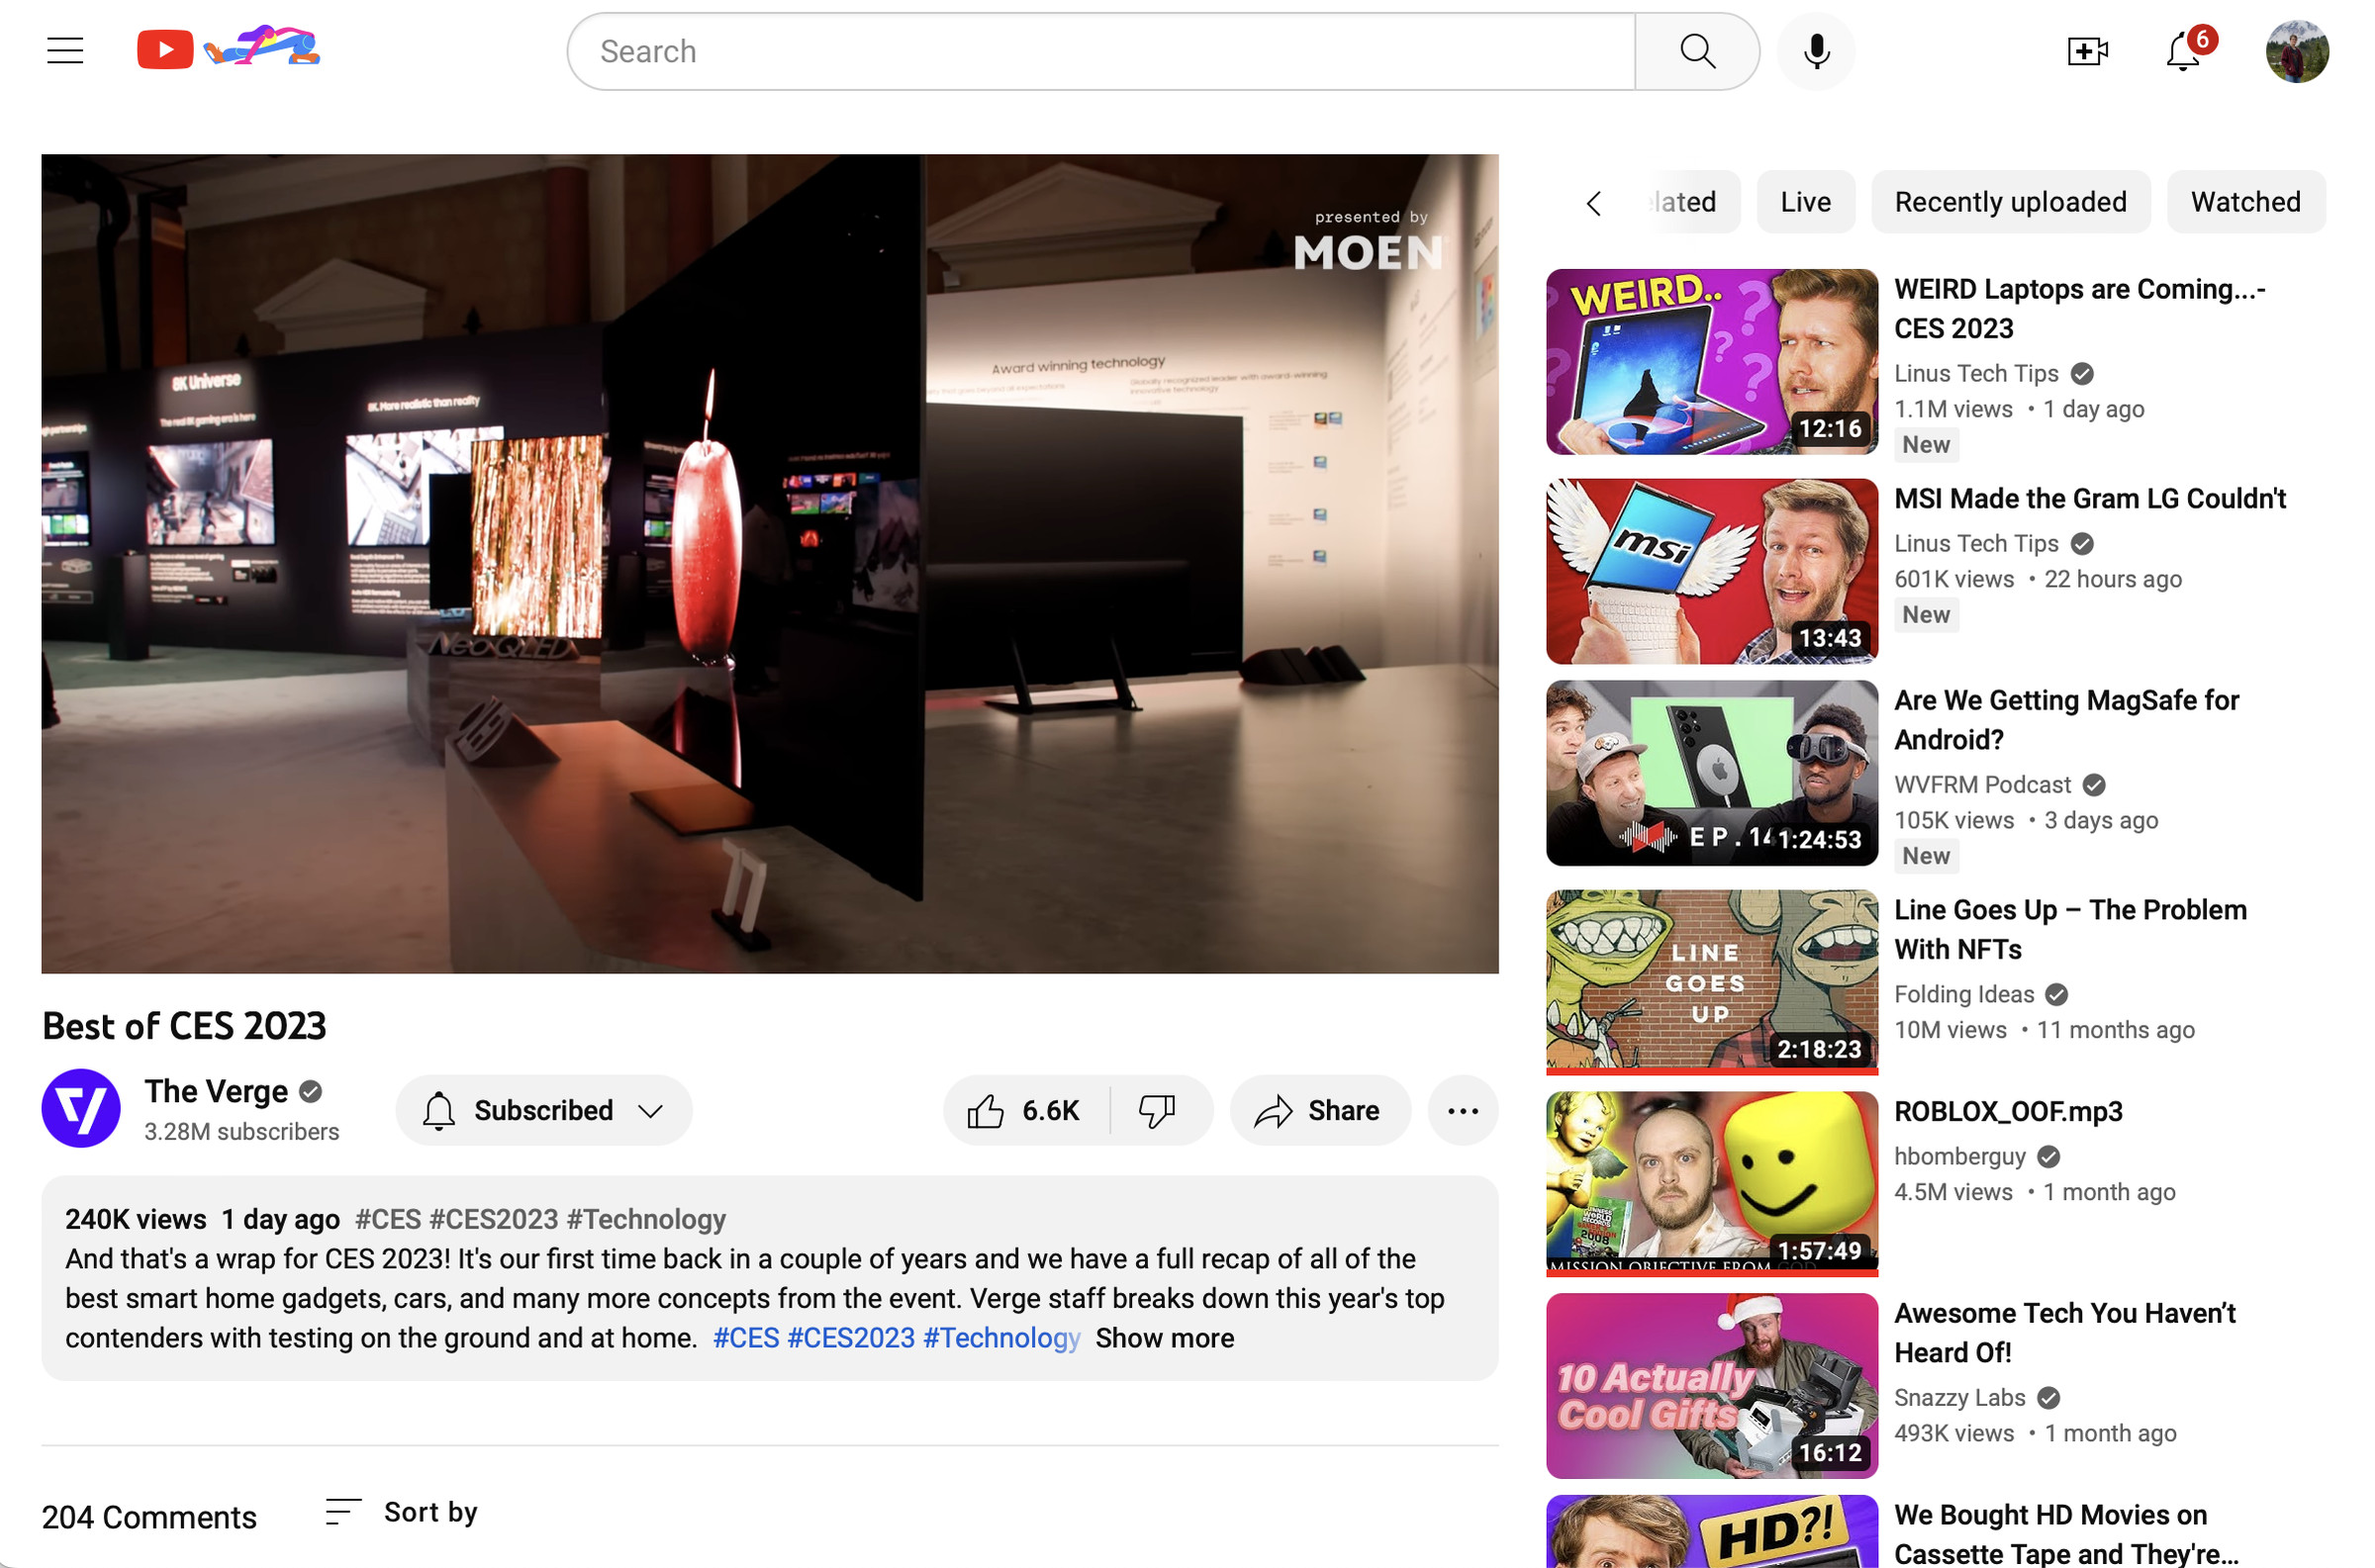Go to YouTube home via logo
Image resolution: width=2375 pixels, height=1568 pixels.
pos(229,48)
